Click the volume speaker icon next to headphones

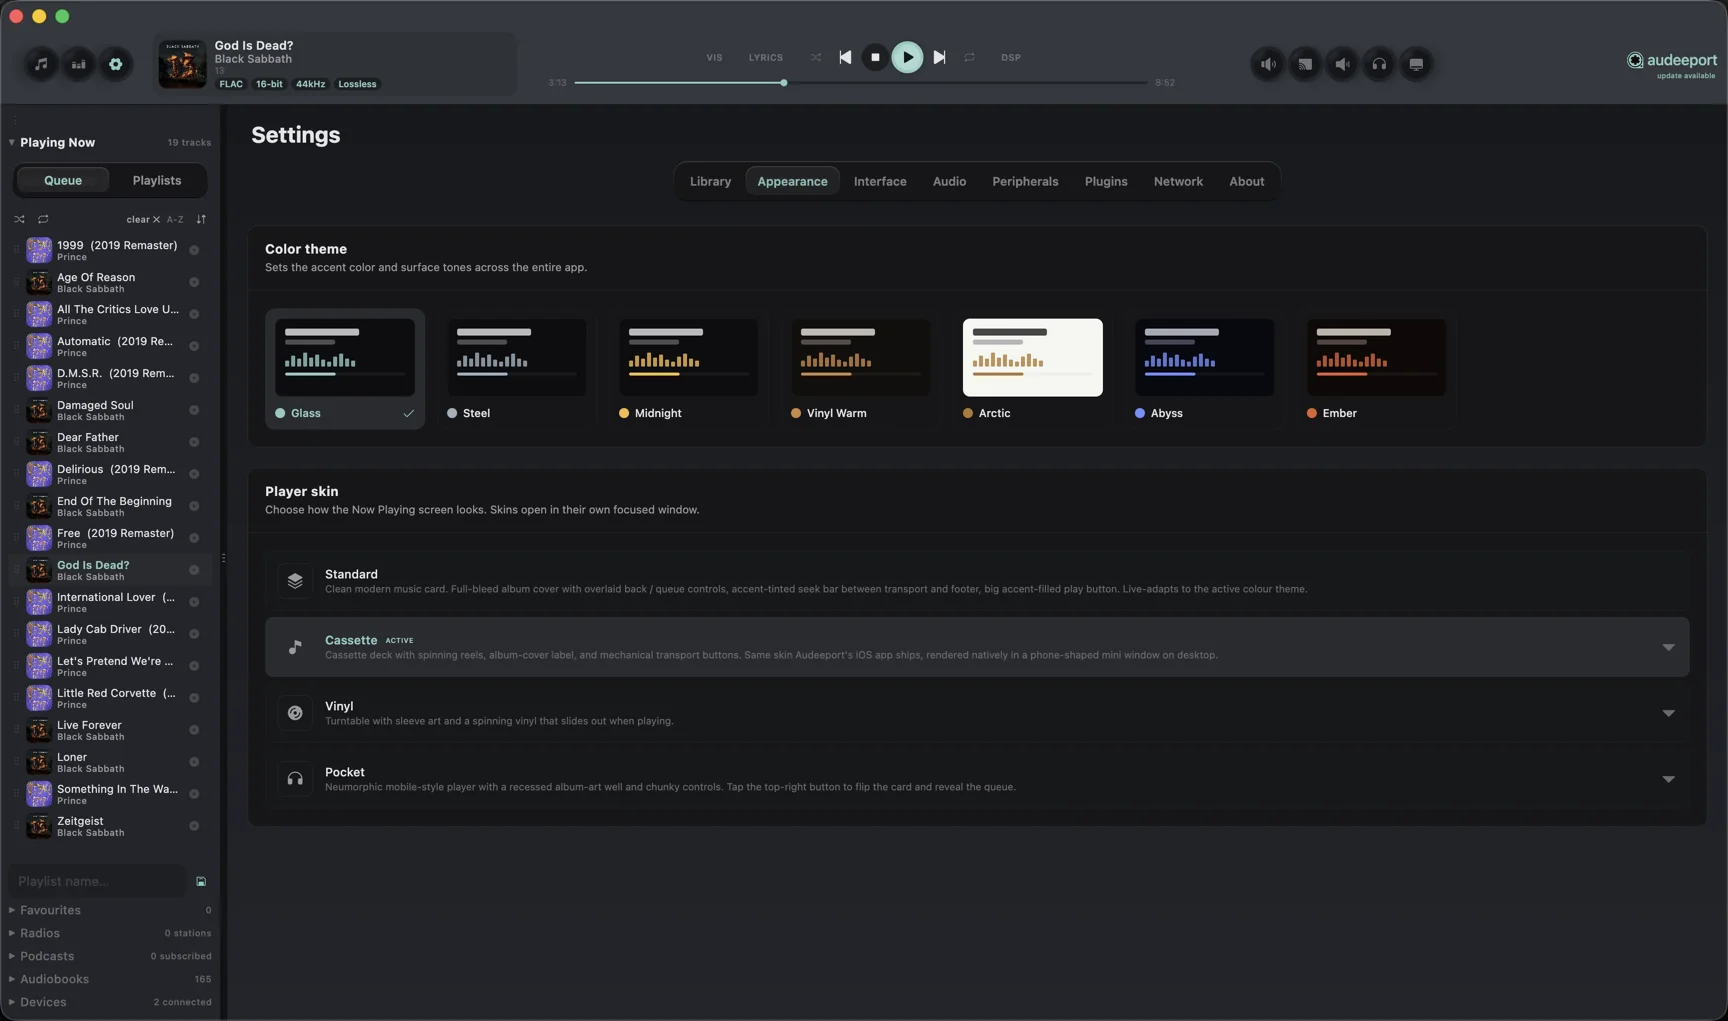click(1342, 64)
